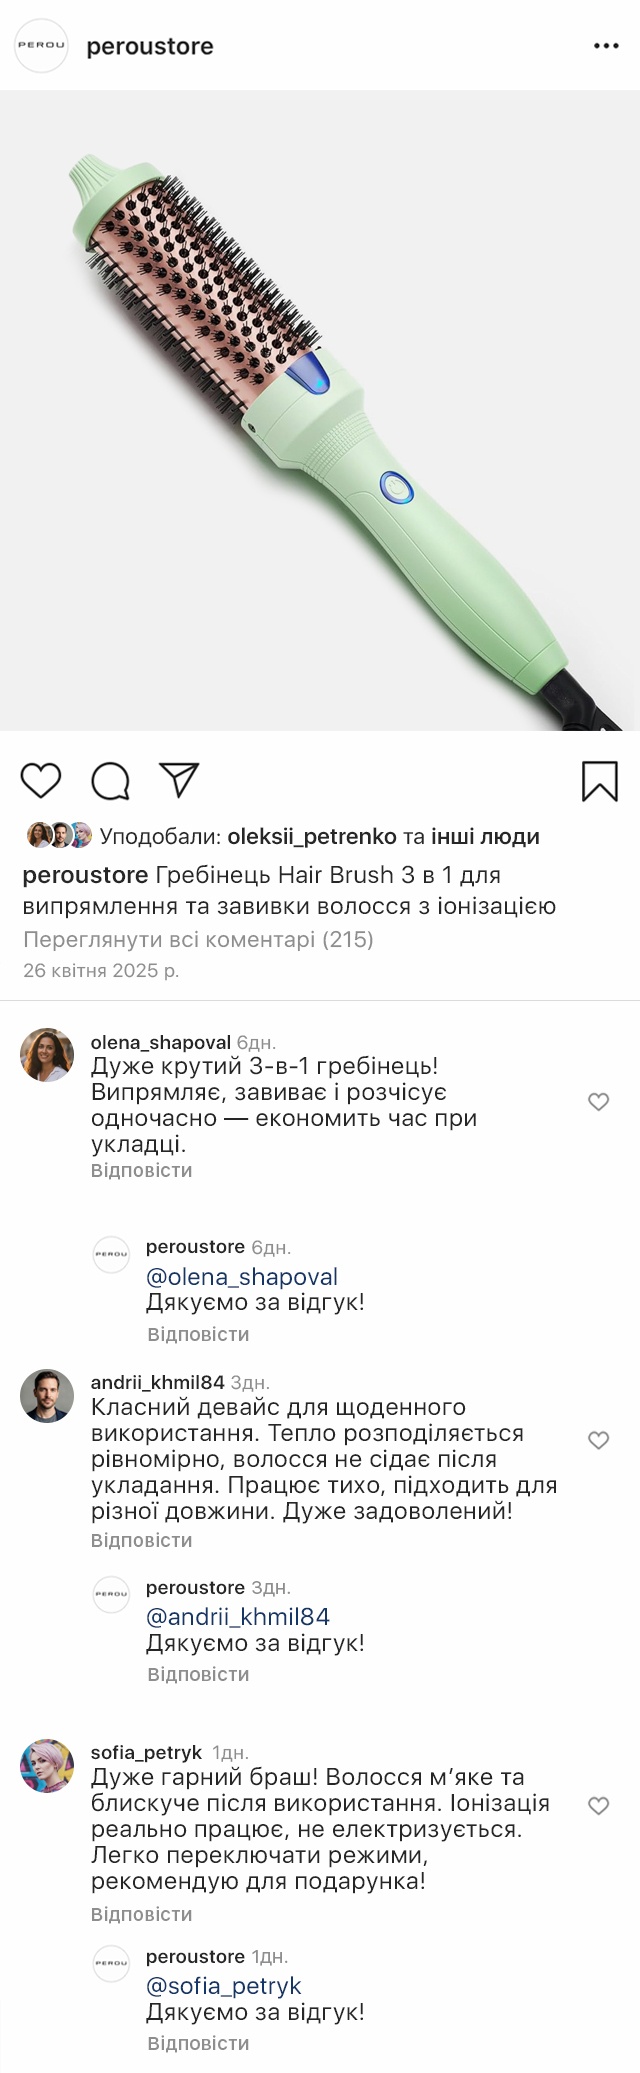Show the list of other people who liked
The width and height of the screenshot is (640, 2073).
coord(485,837)
